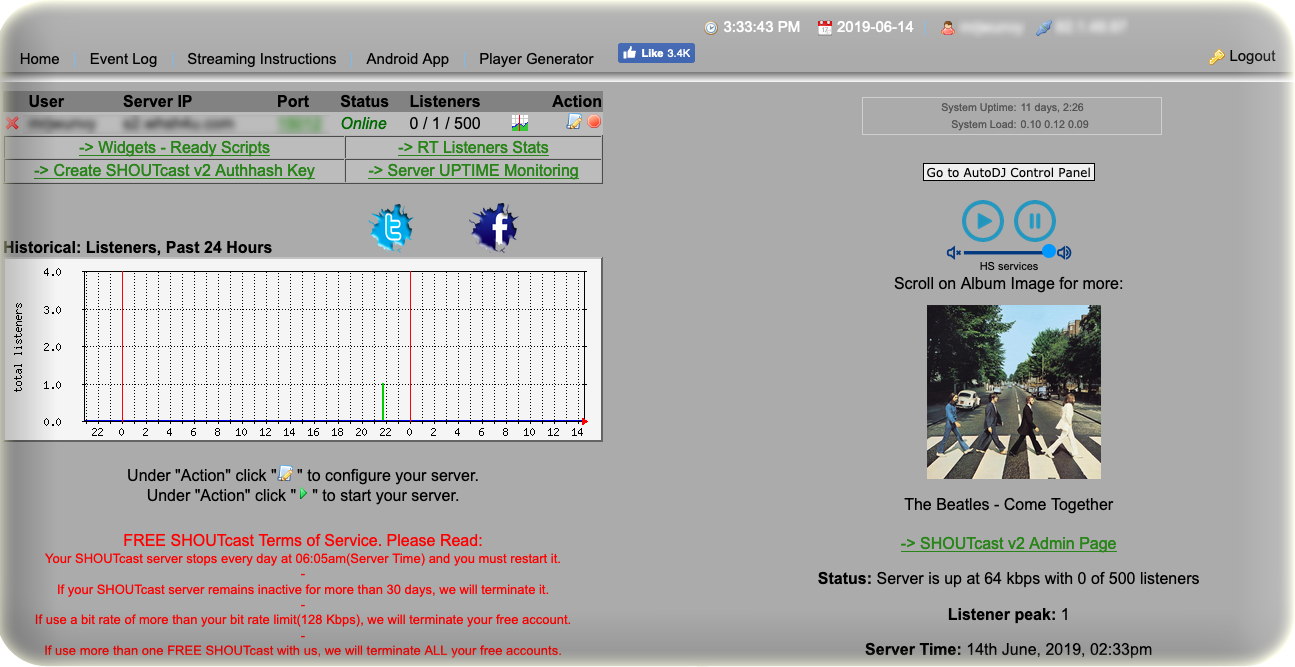
Task: Start the stream with the play button
Action: pos(982,221)
